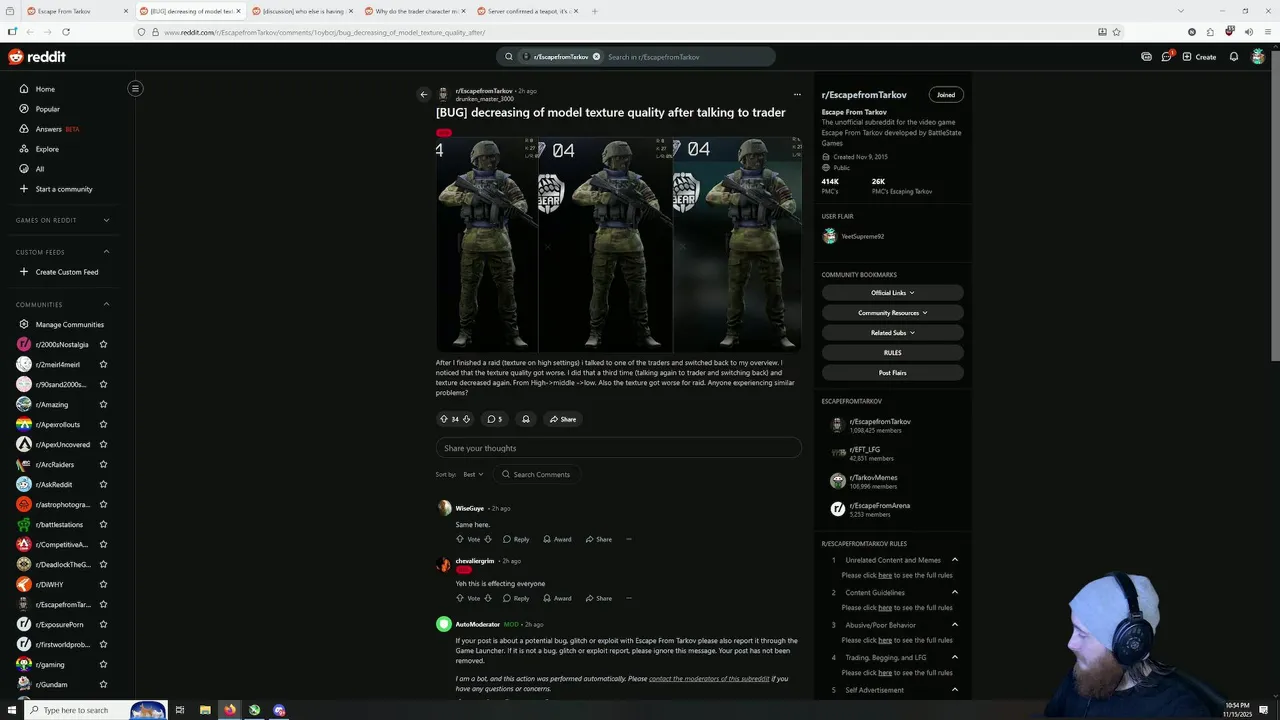Expand Related Subs dropdown
This screenshot has height=720, width=1280.
pyautogui.click(x=892, y=333)
